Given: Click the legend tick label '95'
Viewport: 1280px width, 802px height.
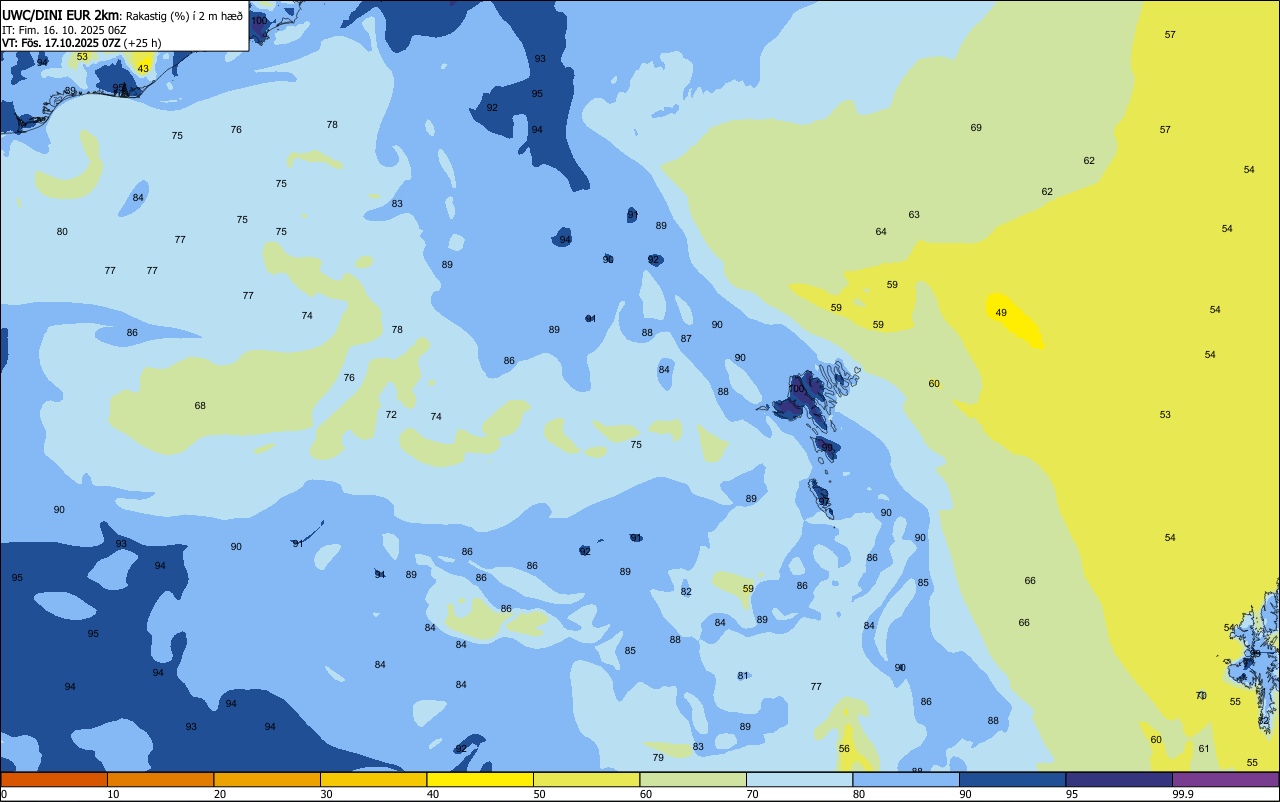Looking at the screenshot, I should click(1073, 794).
